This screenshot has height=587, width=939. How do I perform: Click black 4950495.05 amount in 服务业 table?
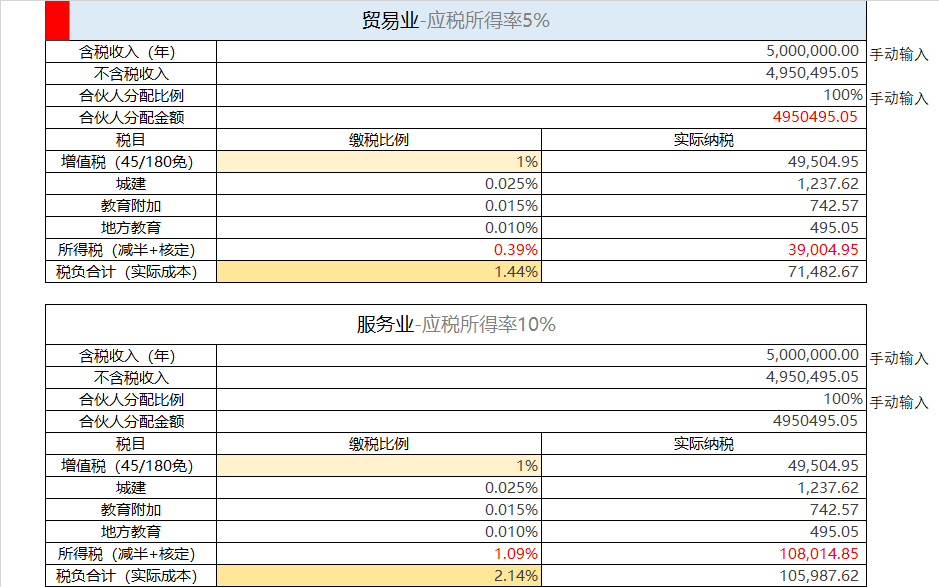[541, 421]
